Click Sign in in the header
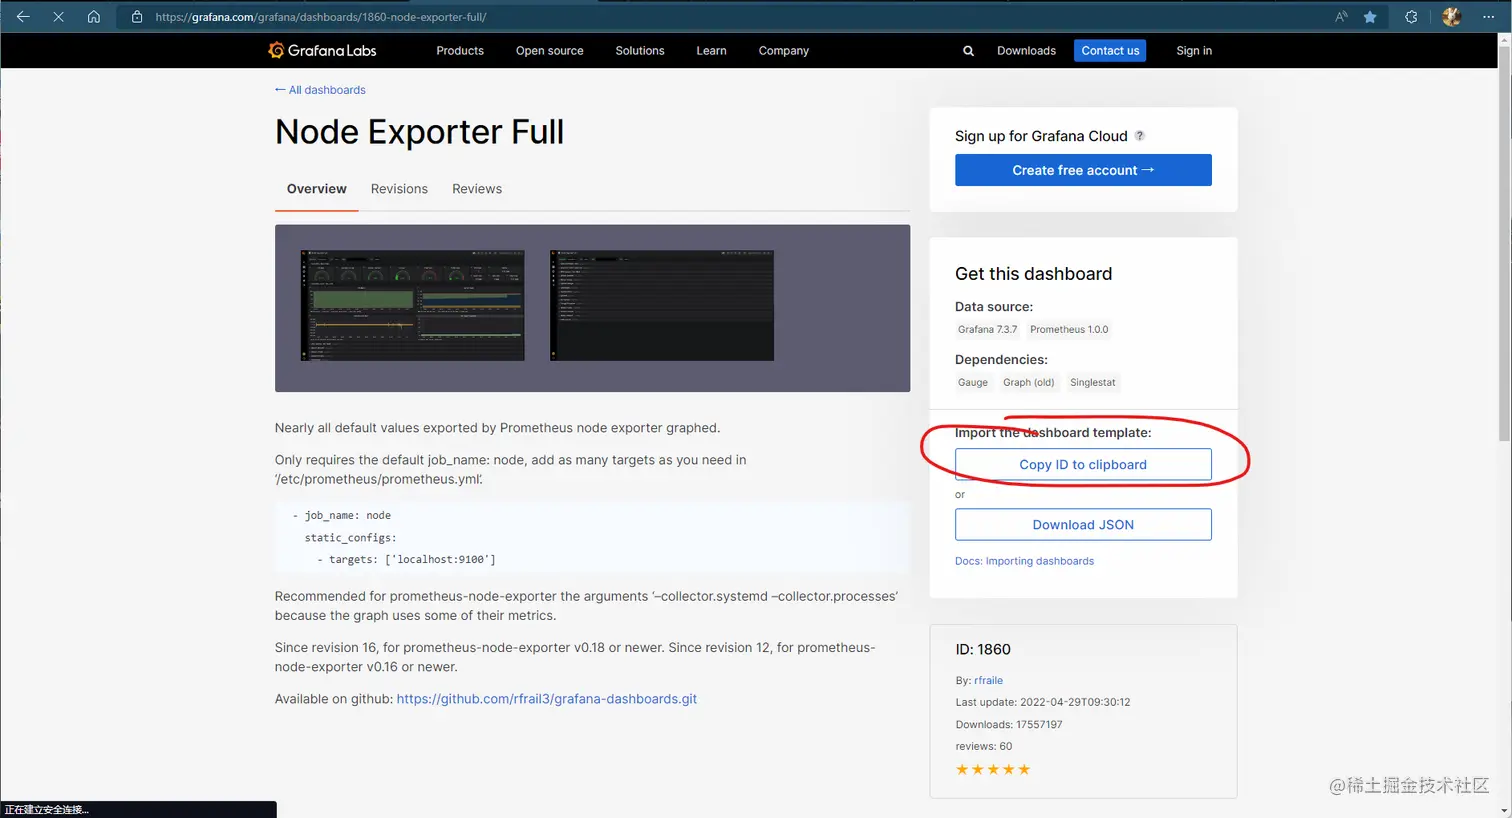This screenshot has height=818, width=1512. (x=1194, y=51)
